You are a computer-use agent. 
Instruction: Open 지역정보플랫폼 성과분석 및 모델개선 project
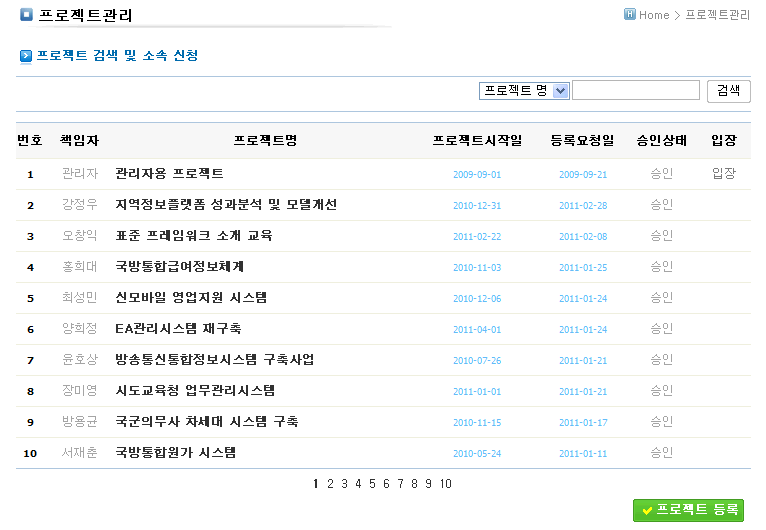pyautogui.click(x=226, y=205)
